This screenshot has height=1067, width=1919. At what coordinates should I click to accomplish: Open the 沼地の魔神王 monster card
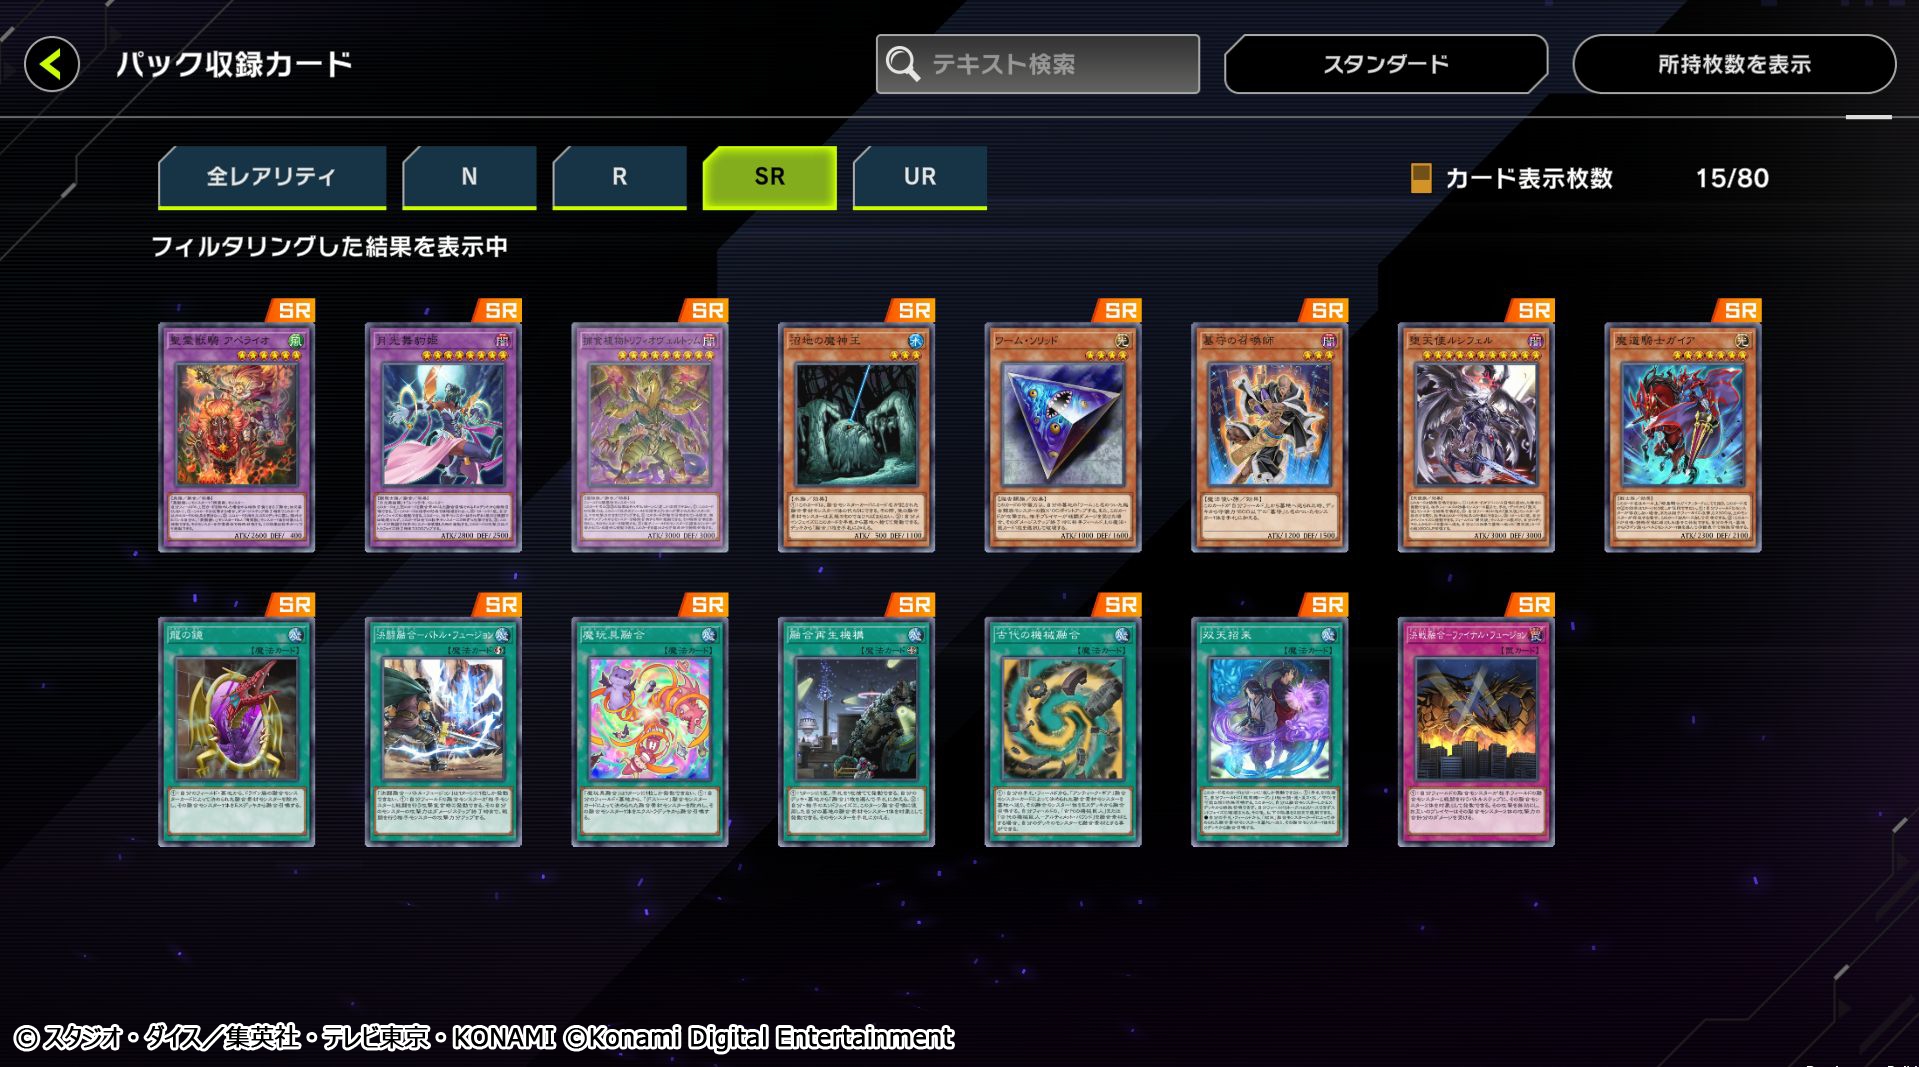[x=856, y=437]
